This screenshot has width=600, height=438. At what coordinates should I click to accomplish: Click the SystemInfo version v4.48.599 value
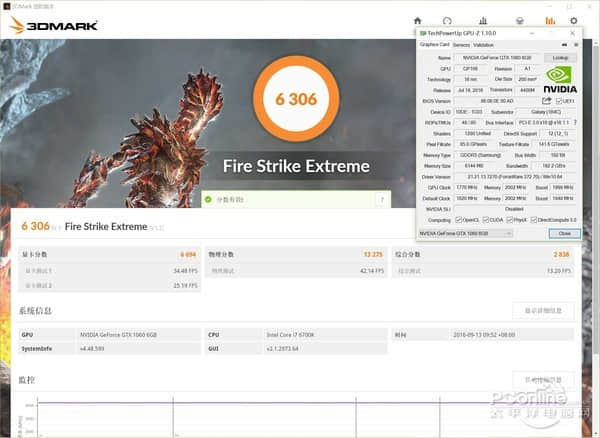(92, 349)
